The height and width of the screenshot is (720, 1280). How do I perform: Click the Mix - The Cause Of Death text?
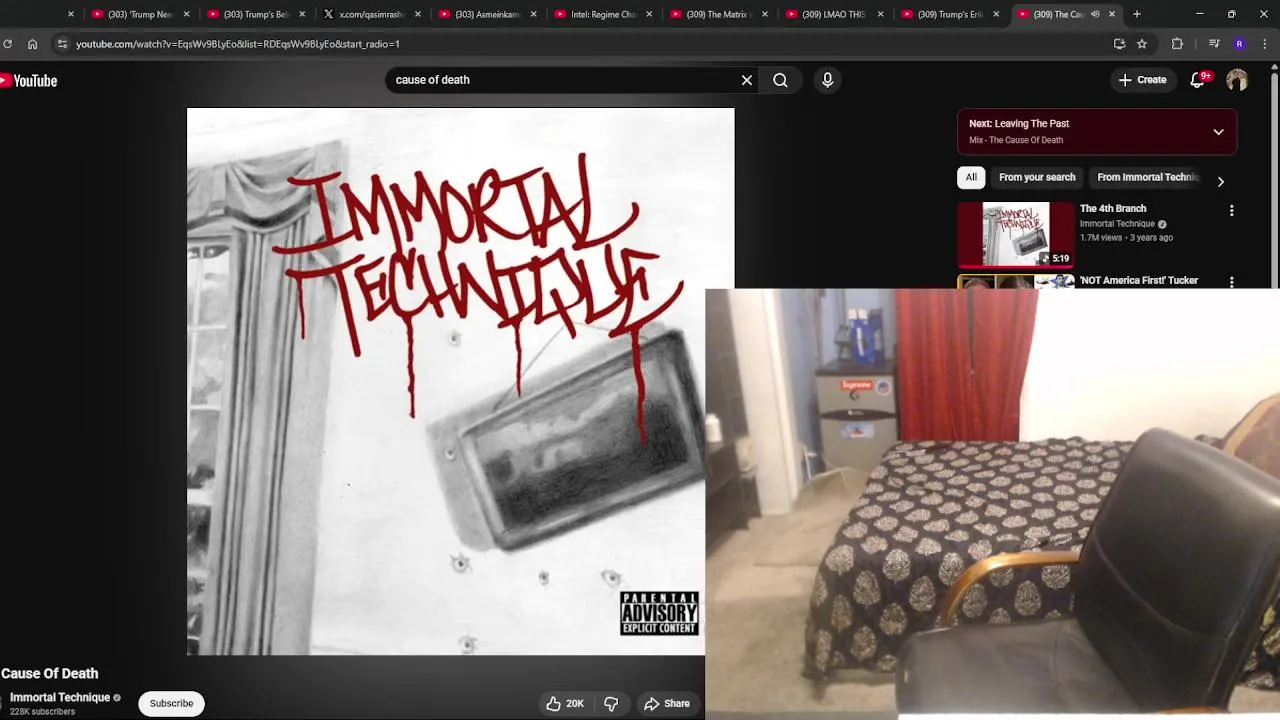[1016, 140]
